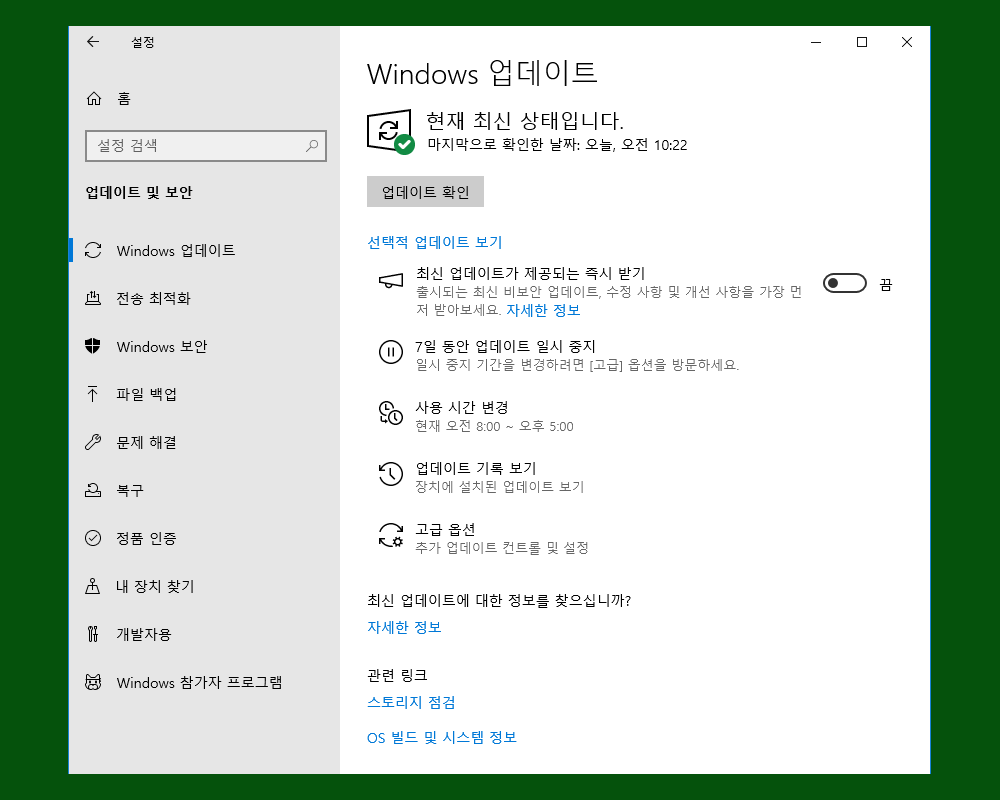Toggle the 최신 업데이트가 제공되는 즉시 받기 switch
This screenshot has width=1000, height=800.
click(x=844, y=283)
